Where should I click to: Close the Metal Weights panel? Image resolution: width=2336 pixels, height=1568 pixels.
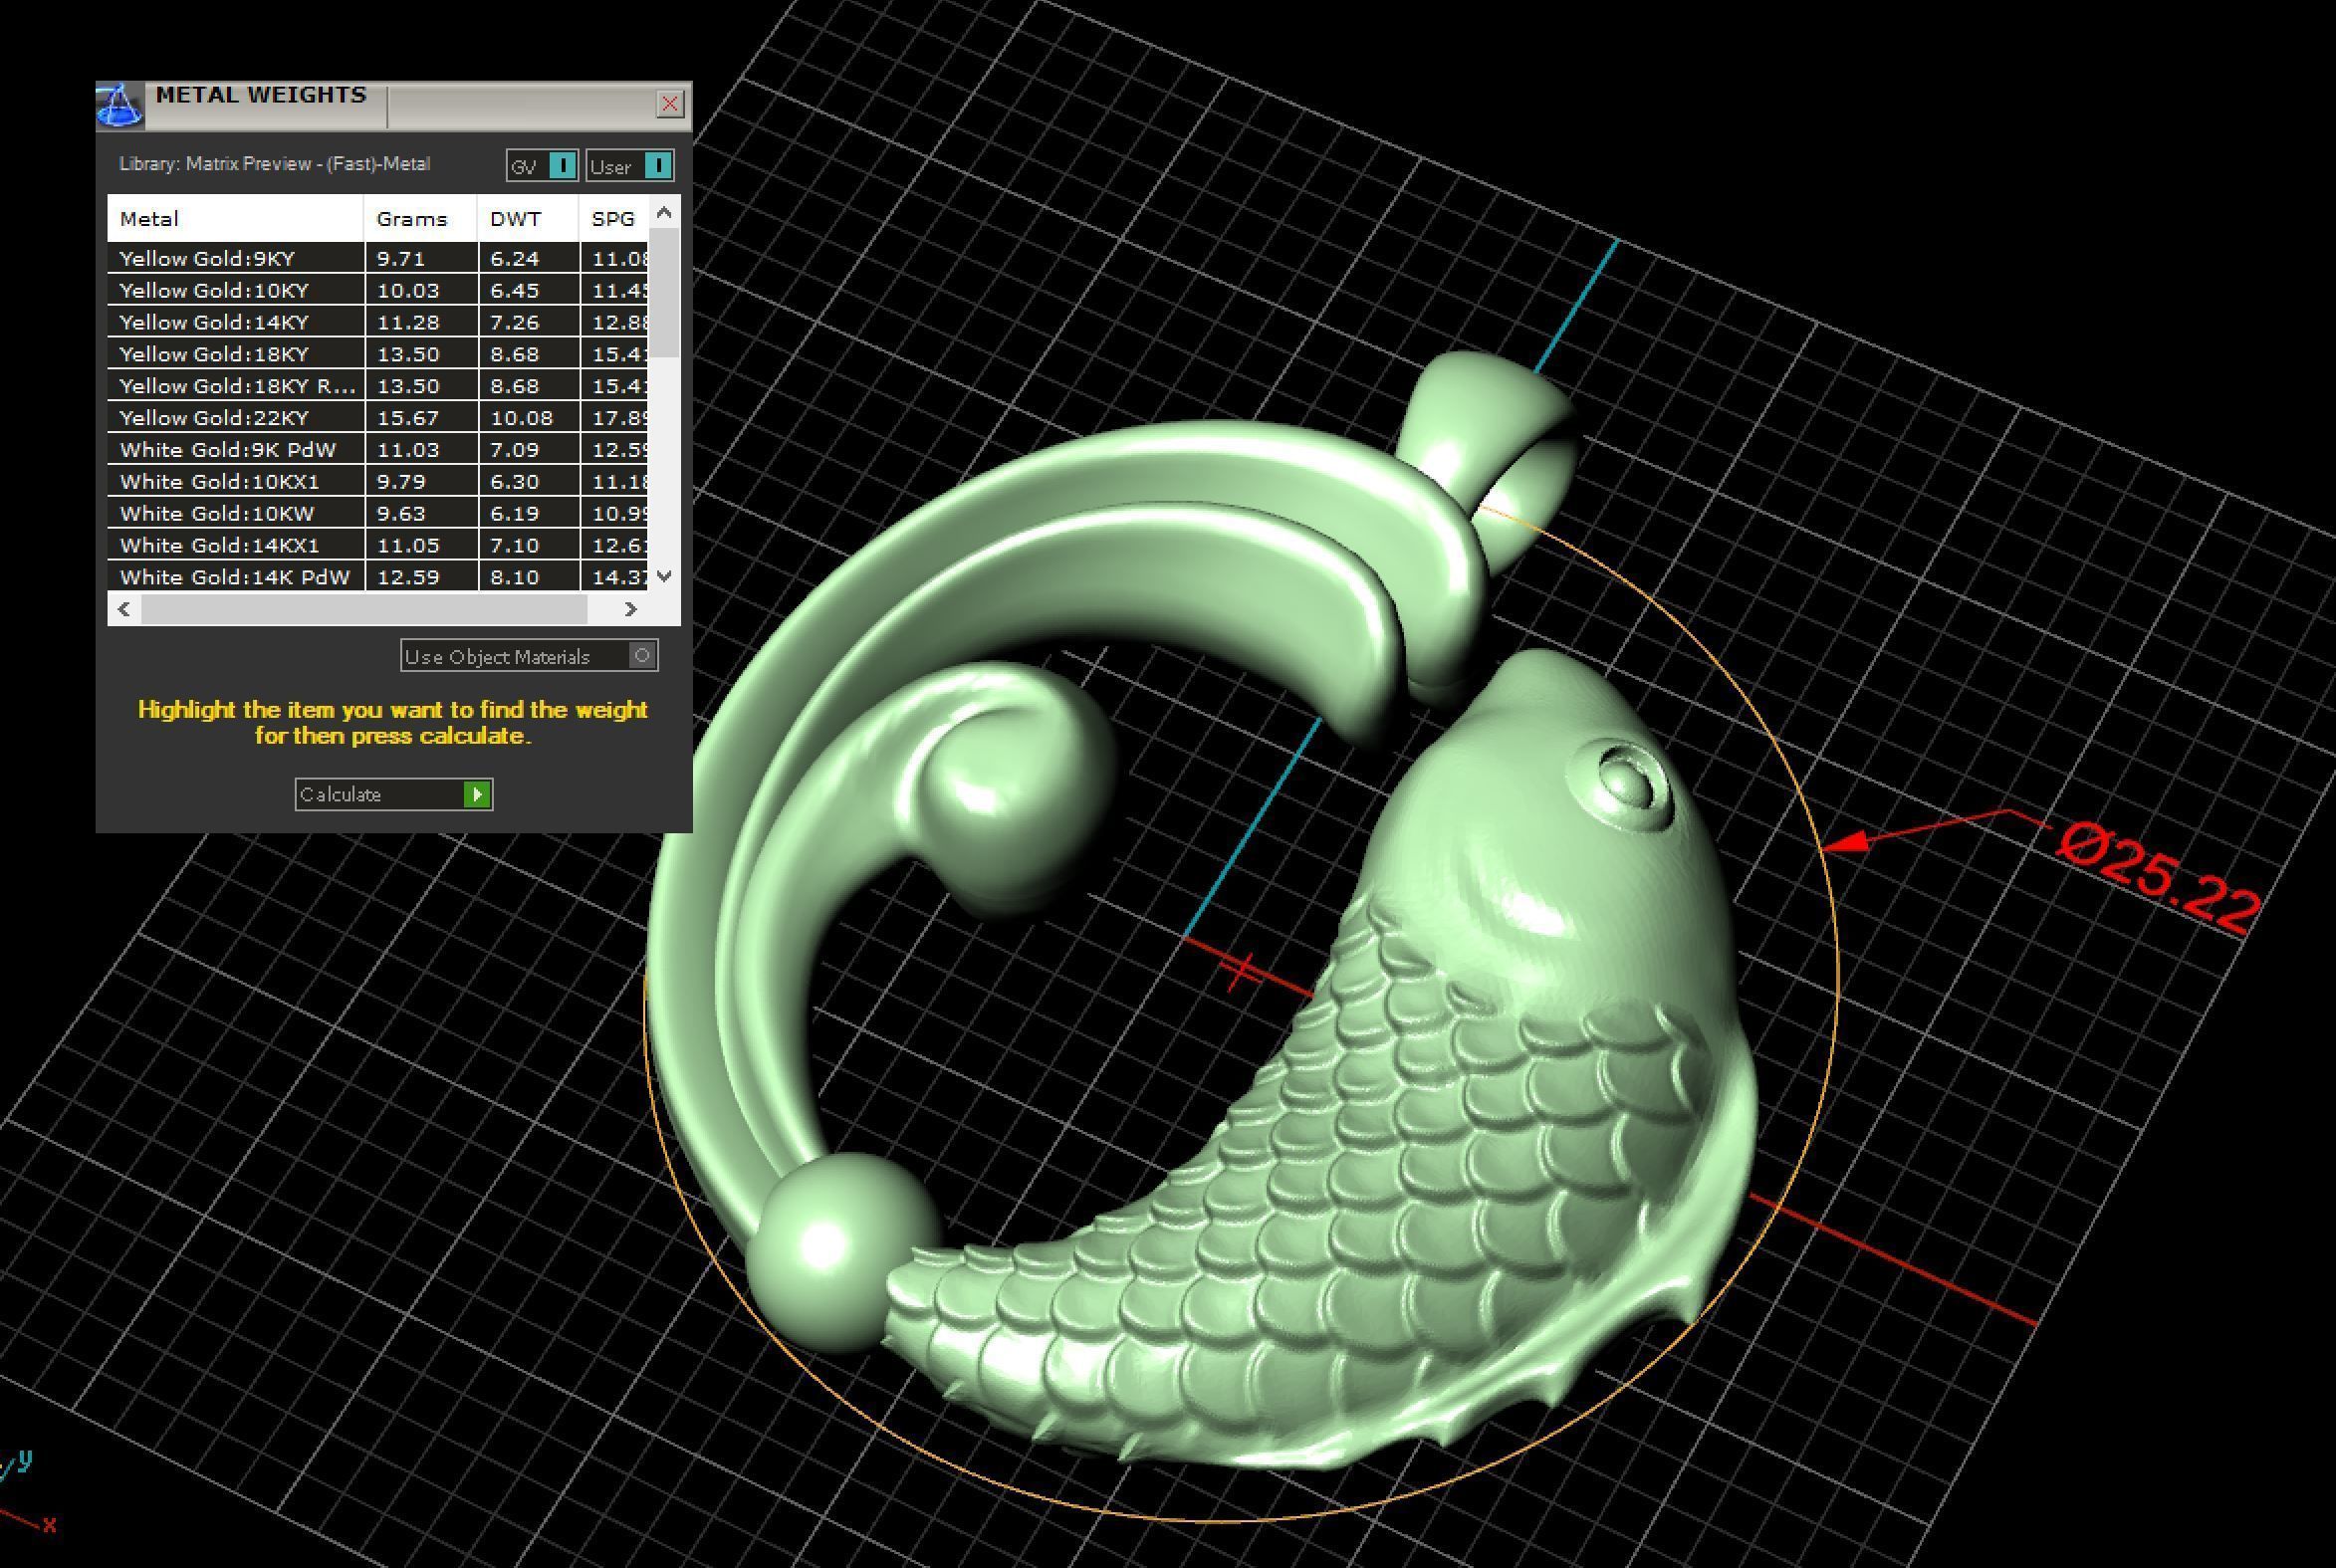click(669, 104)
